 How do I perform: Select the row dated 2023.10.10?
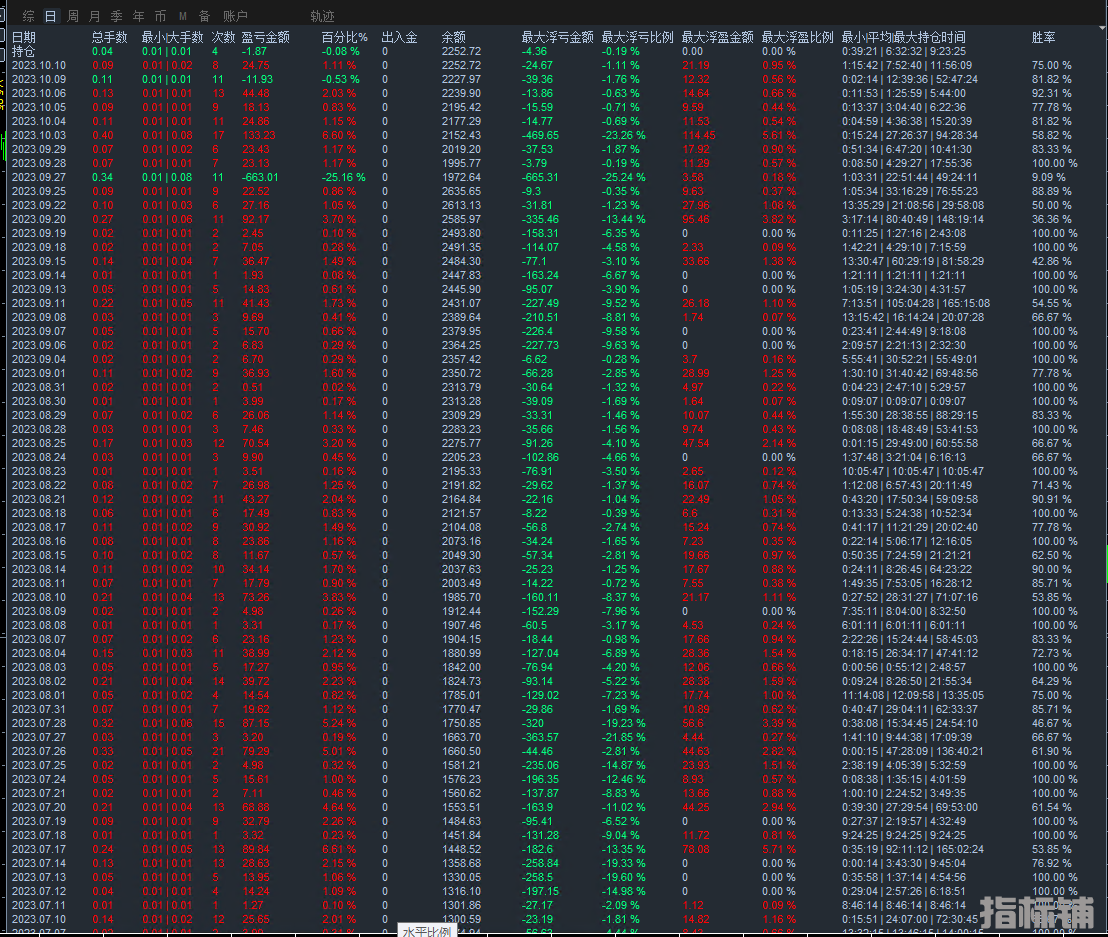point(555,65)
